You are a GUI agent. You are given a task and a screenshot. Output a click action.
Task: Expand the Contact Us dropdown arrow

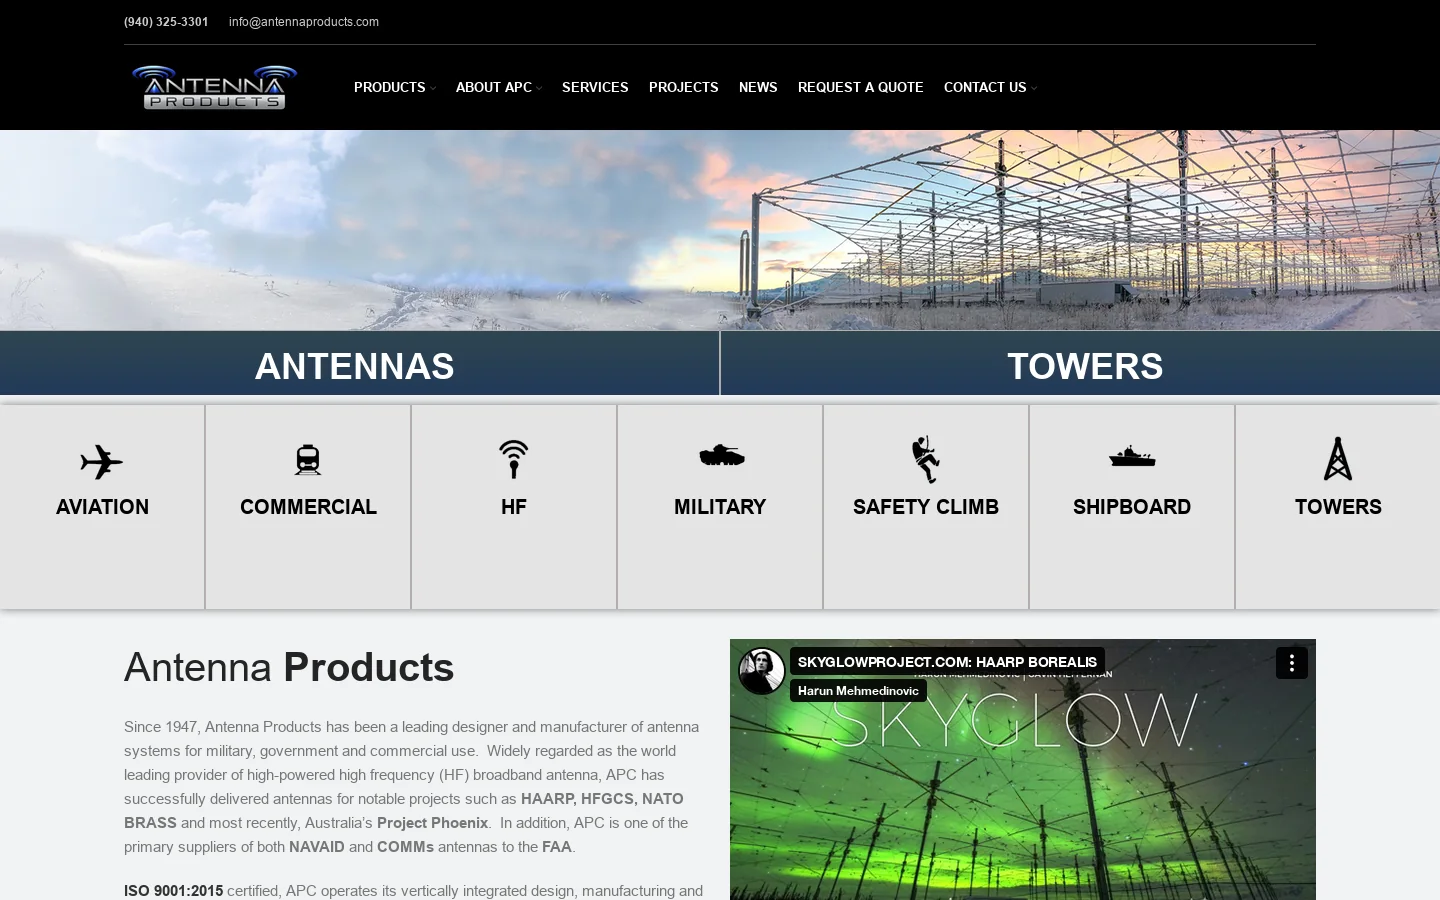tap(1034, 88)
